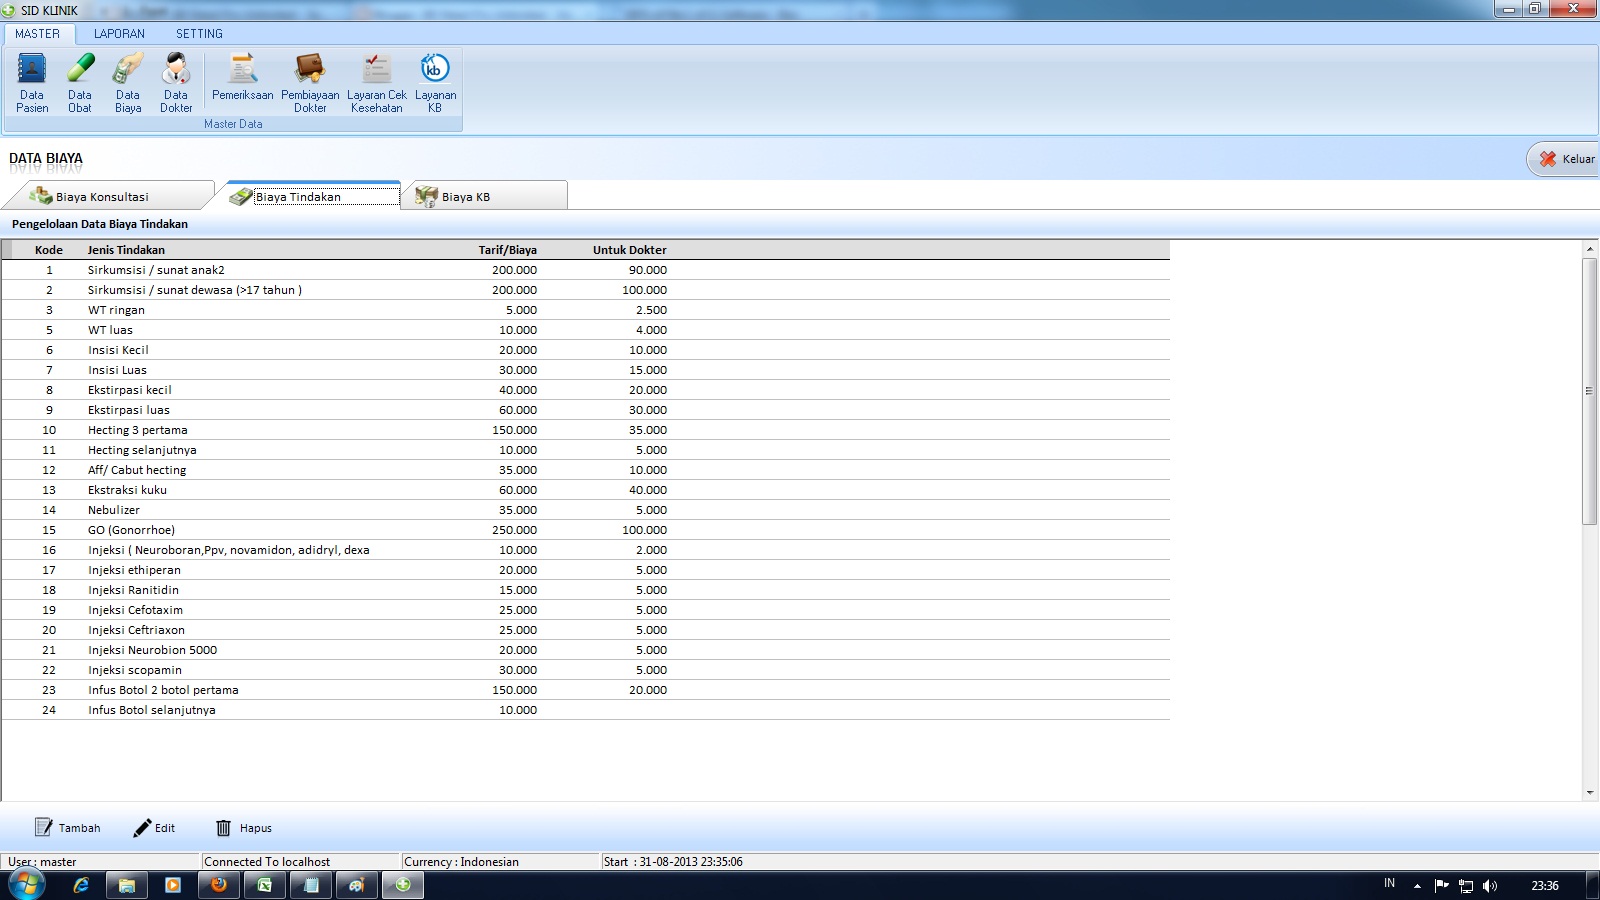Screen dimensions: 1600x900
Task: Switch to SETTING ribbon tab
Action: click(199, 34)
